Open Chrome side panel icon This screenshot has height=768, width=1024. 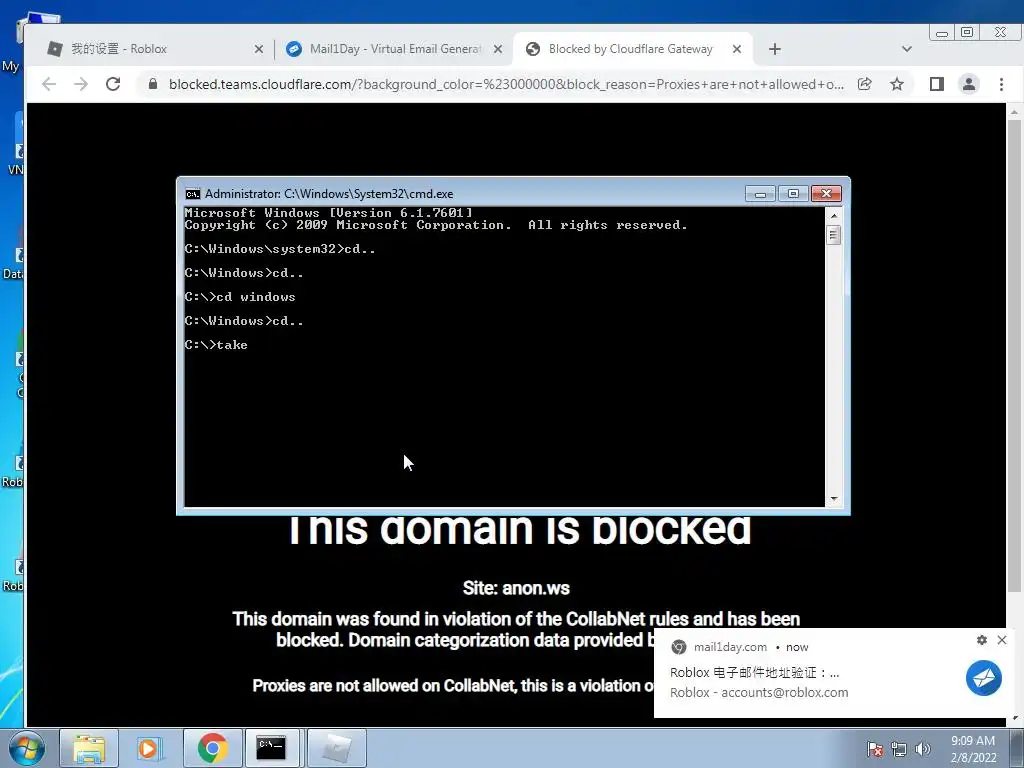coord(936,84)
